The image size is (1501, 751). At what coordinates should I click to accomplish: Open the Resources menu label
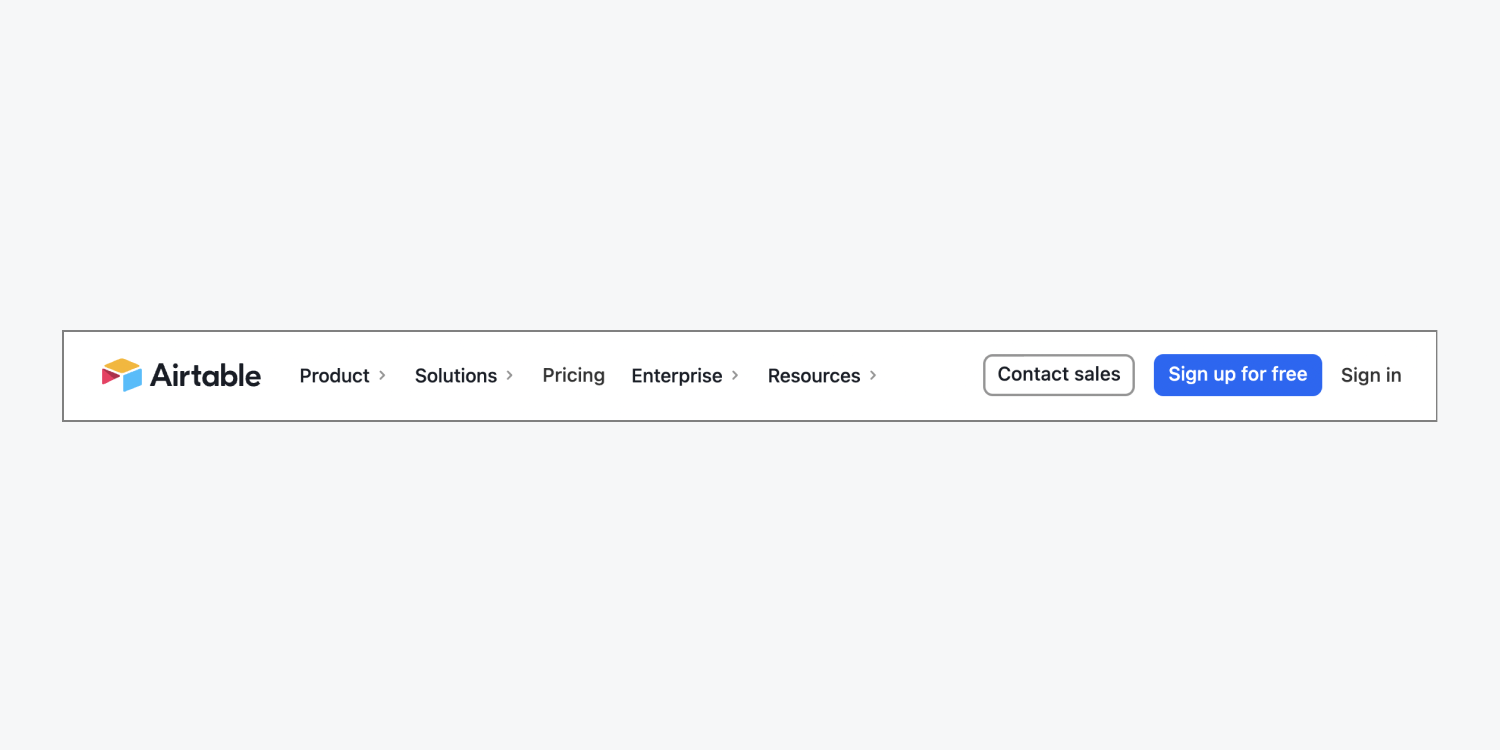[x=814, y=376]
